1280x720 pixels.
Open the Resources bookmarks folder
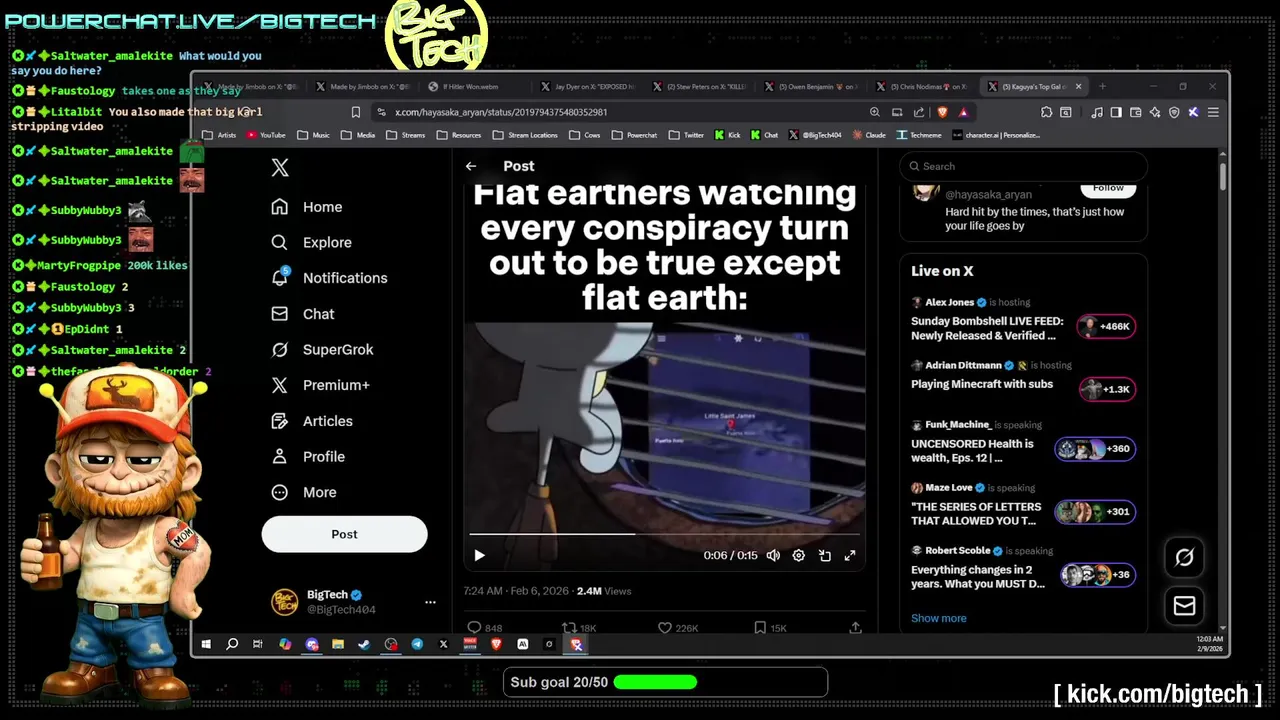459,135
